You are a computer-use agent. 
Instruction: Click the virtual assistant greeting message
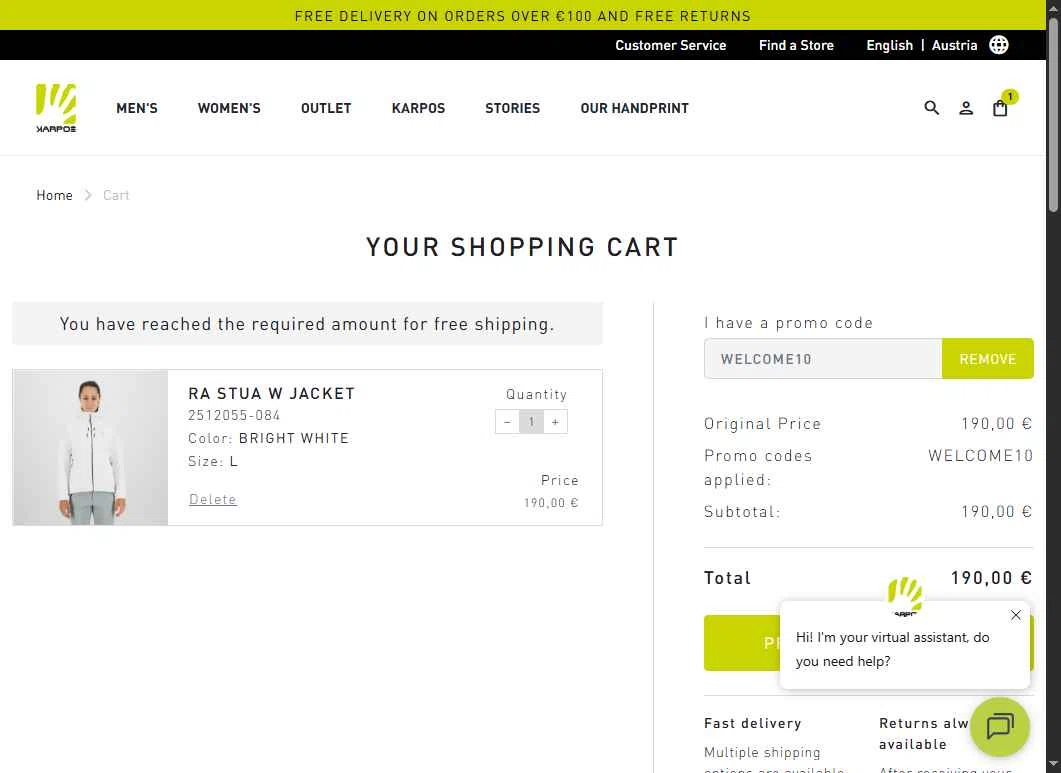[892, 649]
